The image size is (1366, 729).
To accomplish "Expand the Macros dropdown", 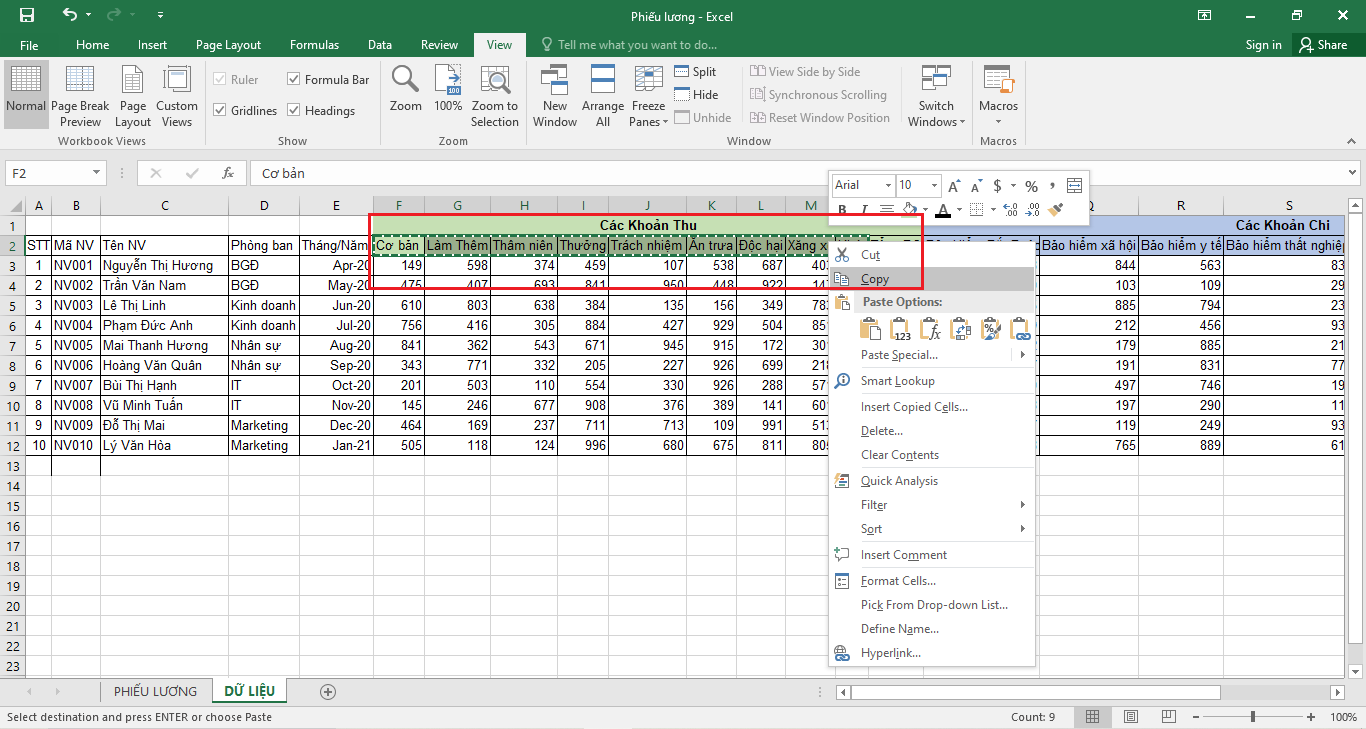I will [998, 96].
